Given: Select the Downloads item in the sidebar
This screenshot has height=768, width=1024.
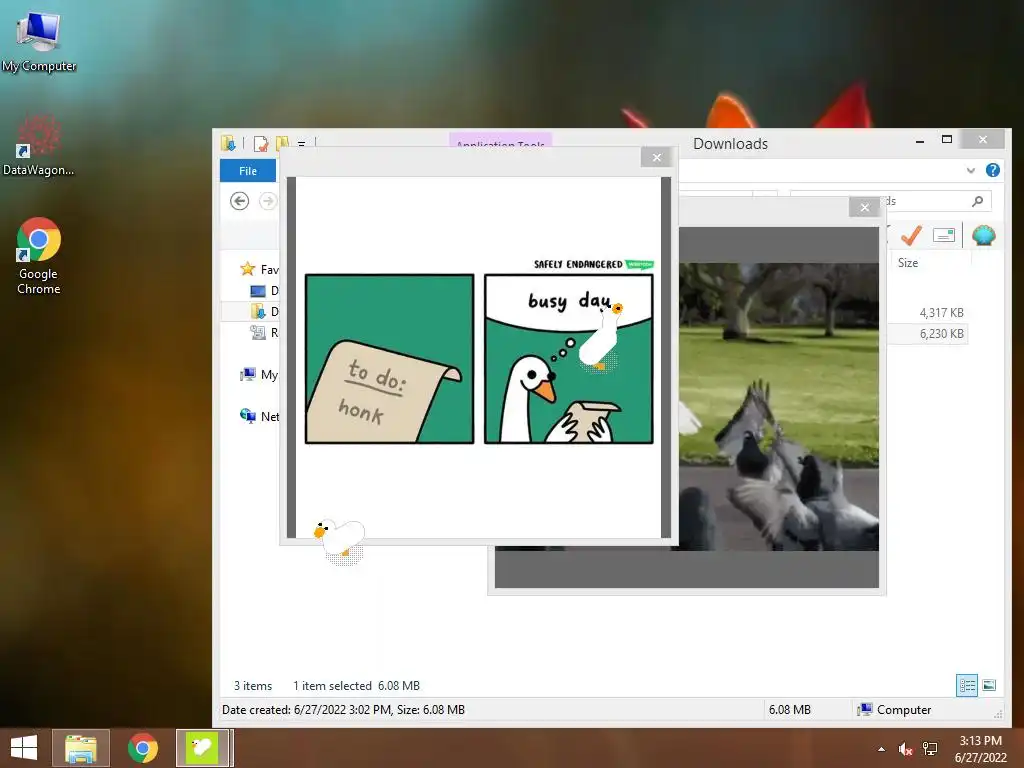Looking at the screenshot, I should pos(264,312).
